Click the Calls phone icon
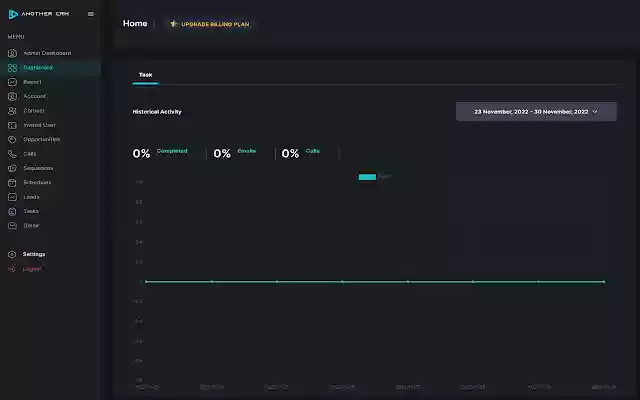This screenshot has width=640, height=400. pos(12,154)
